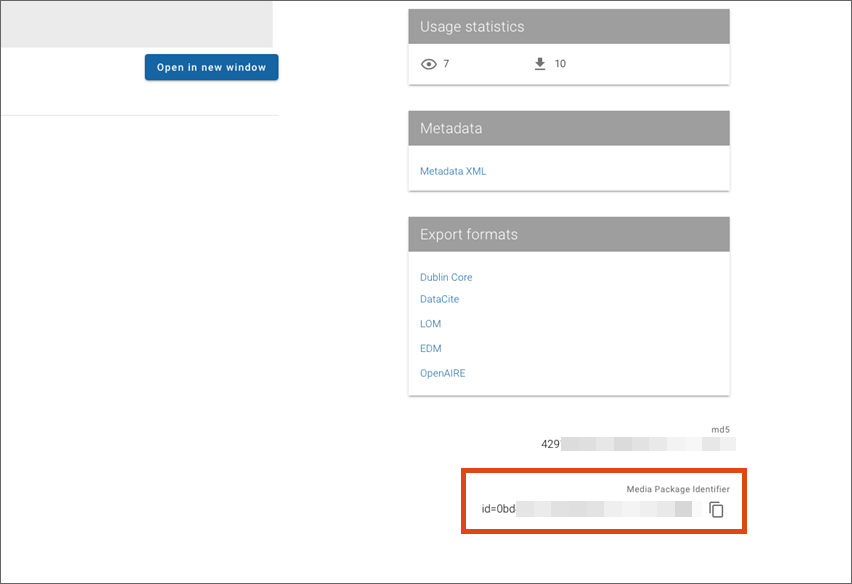Screen dimensions: 852x584
Task: Export record in EDM format
Action: (430, 348)
